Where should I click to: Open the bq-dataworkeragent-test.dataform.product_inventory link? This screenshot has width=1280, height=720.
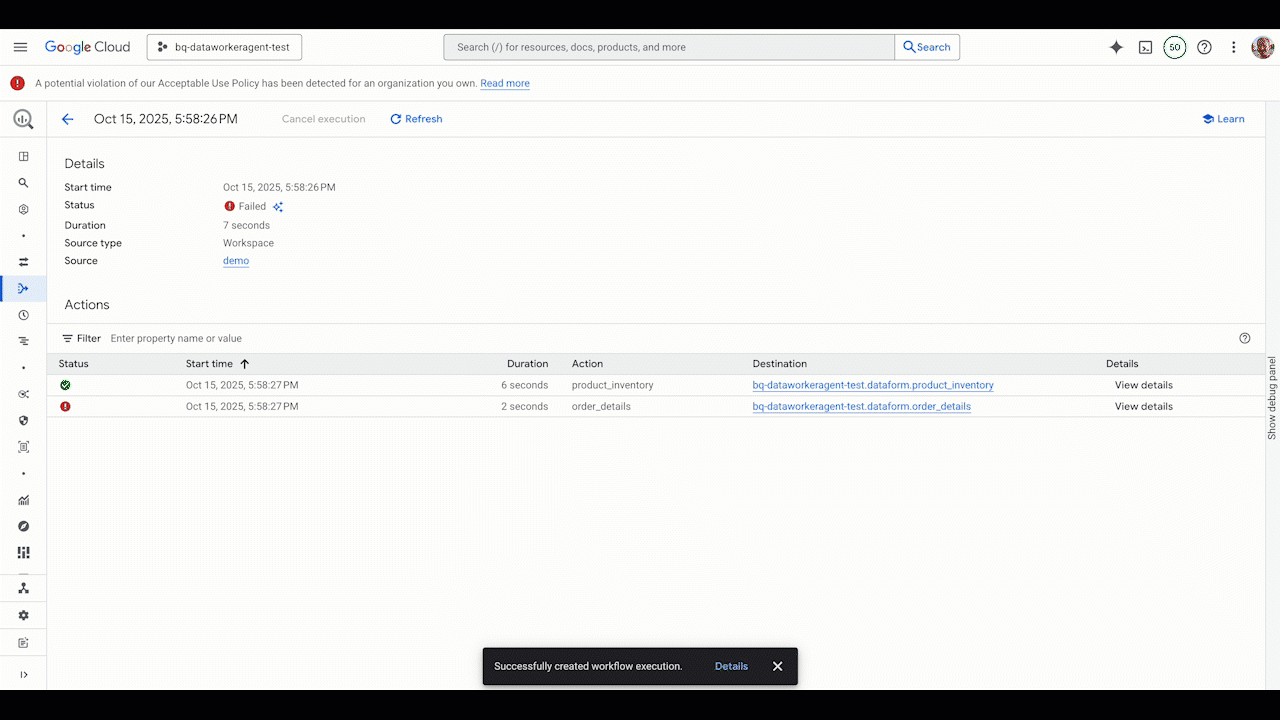pos(873,385)
